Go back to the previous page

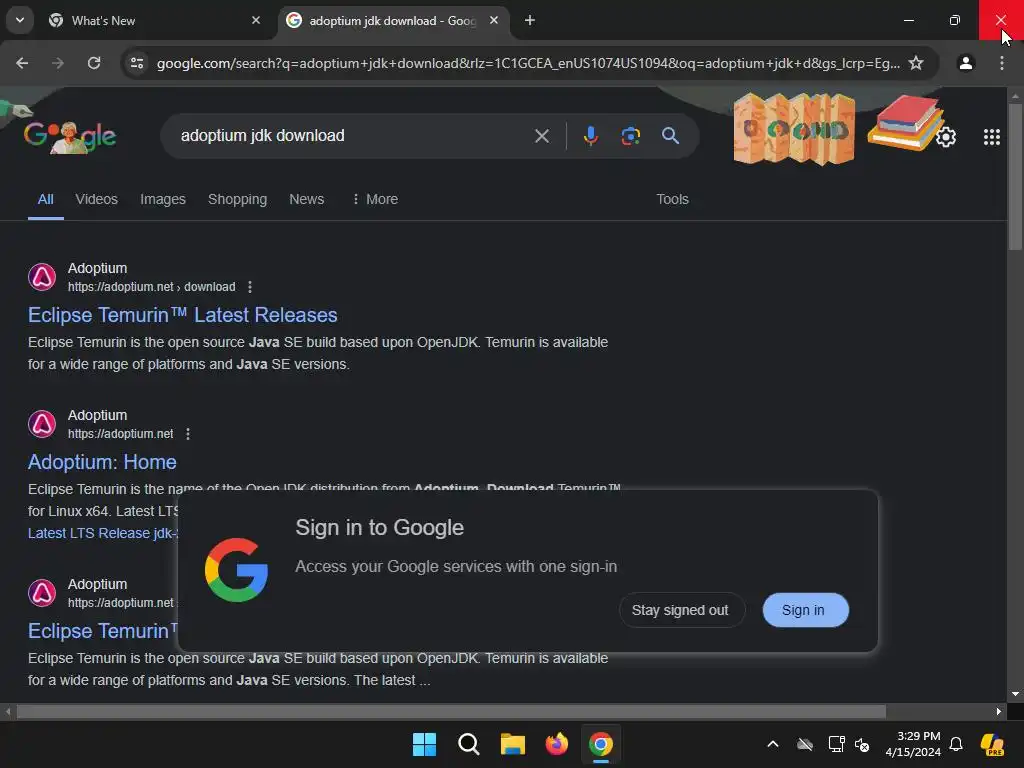tap(22, 63)
